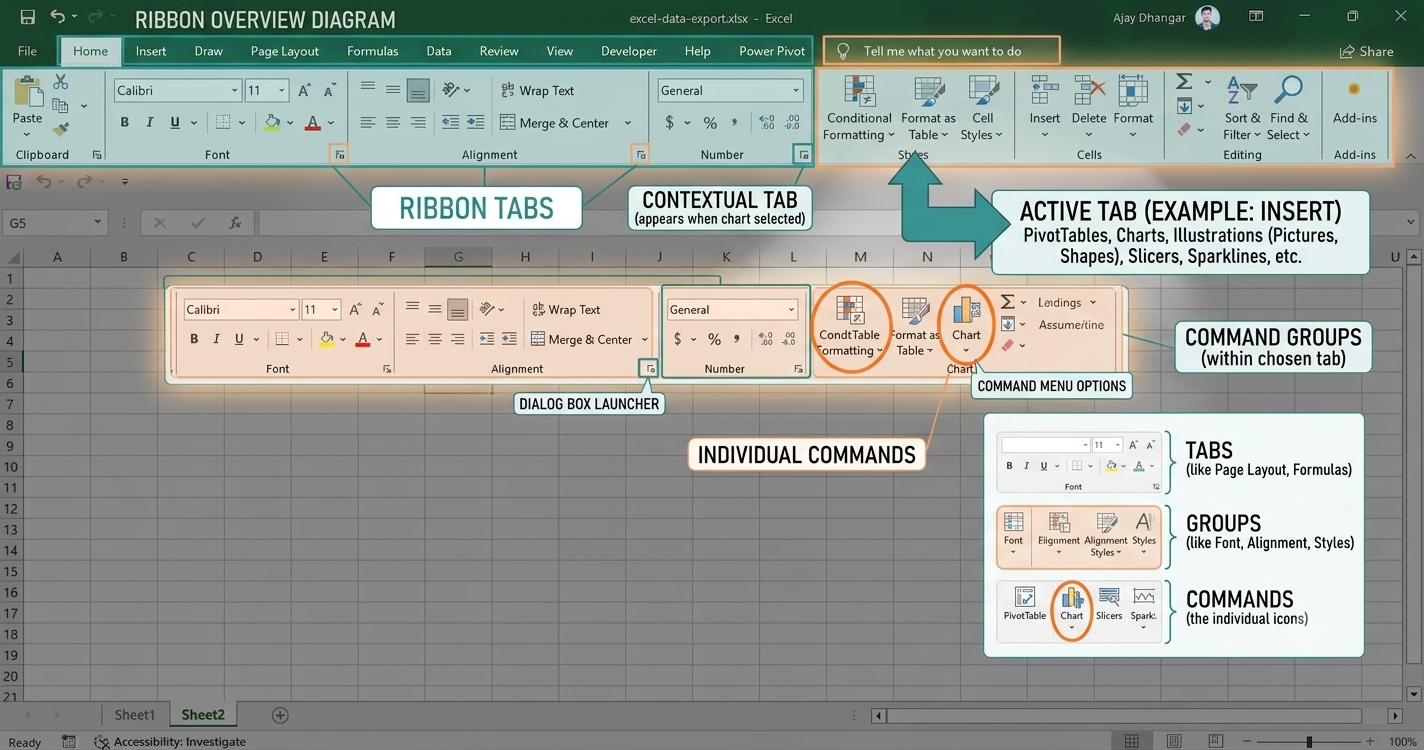Image resolution: width=1424 pixels, height=750 pixels.
Task: Toggle Top Align in main ribbon Alignment group
Action: coord(368,90)
